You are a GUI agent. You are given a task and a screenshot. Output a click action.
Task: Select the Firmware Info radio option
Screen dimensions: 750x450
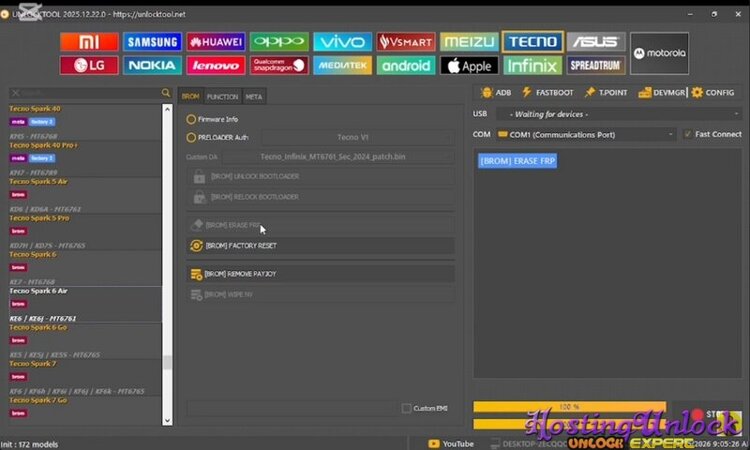(x=191, y=119)
